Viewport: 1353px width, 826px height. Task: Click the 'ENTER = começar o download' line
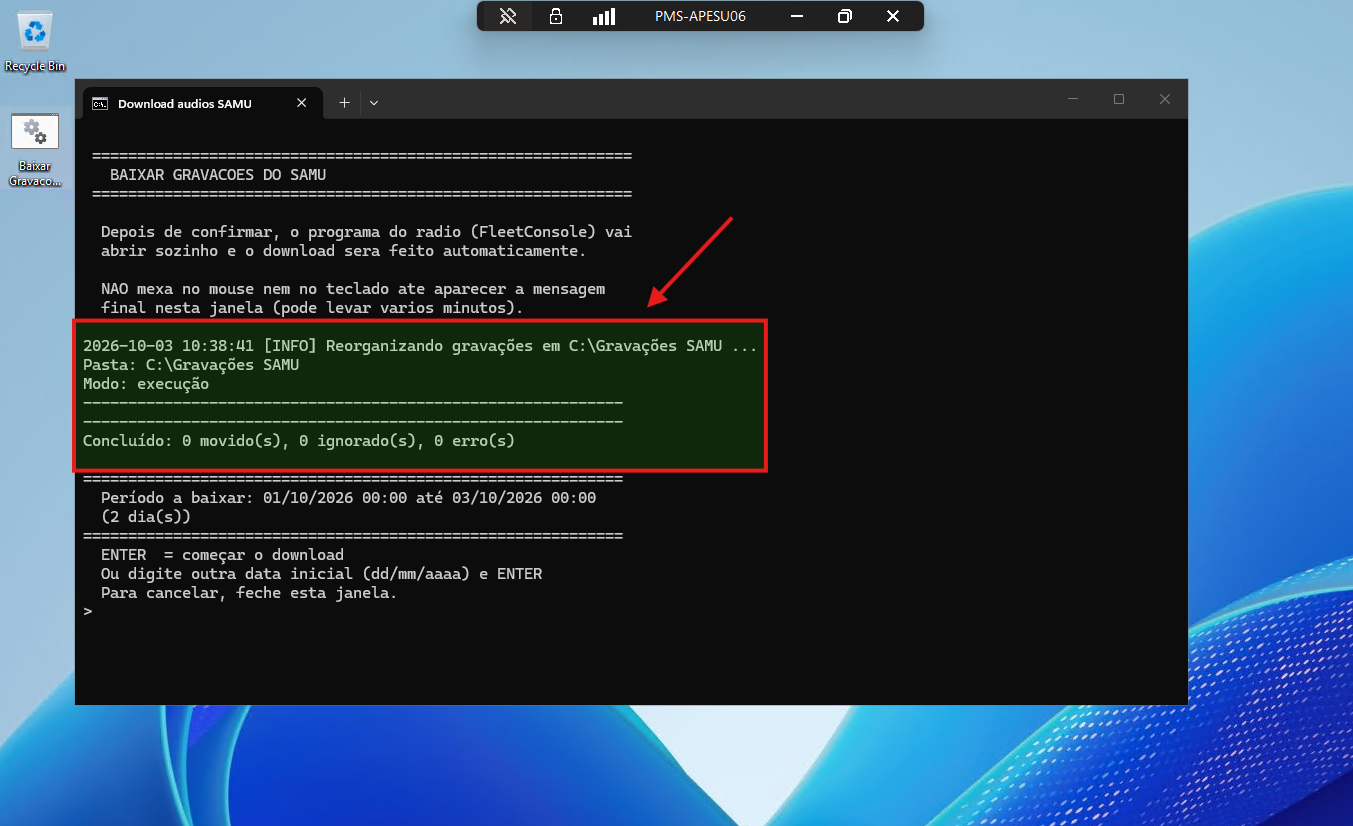click(x=222, y=555)
